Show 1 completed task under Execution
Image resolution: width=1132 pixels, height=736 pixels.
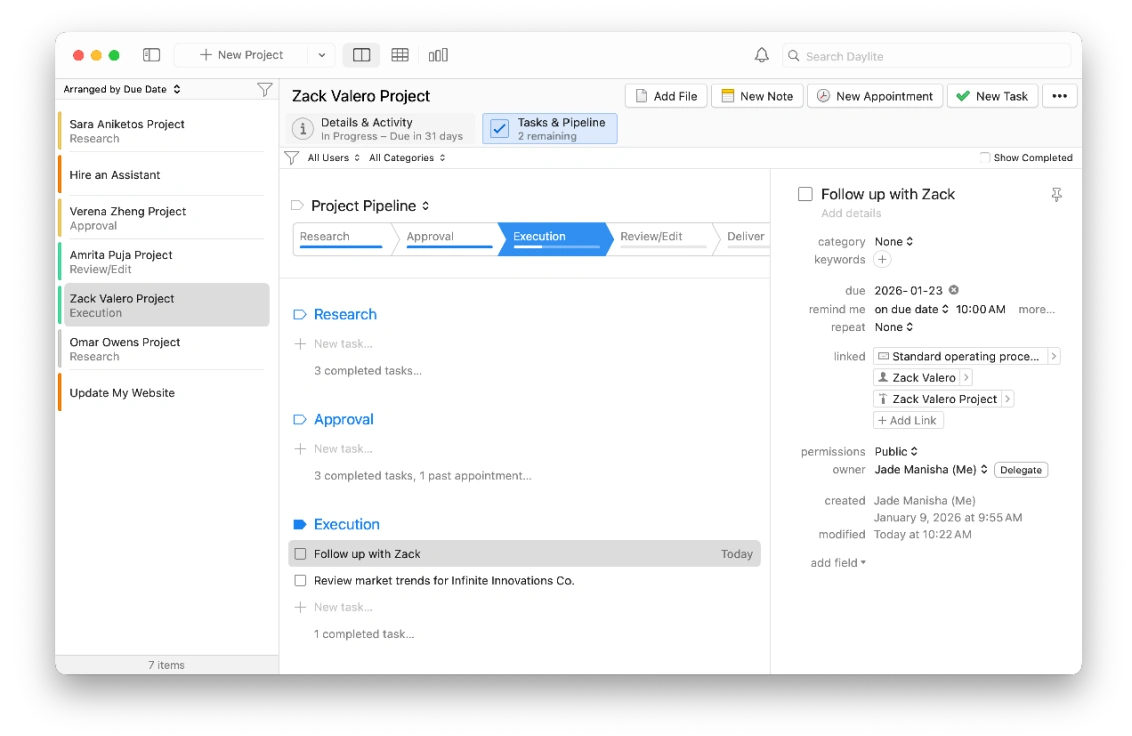click(x=364, y=634)
